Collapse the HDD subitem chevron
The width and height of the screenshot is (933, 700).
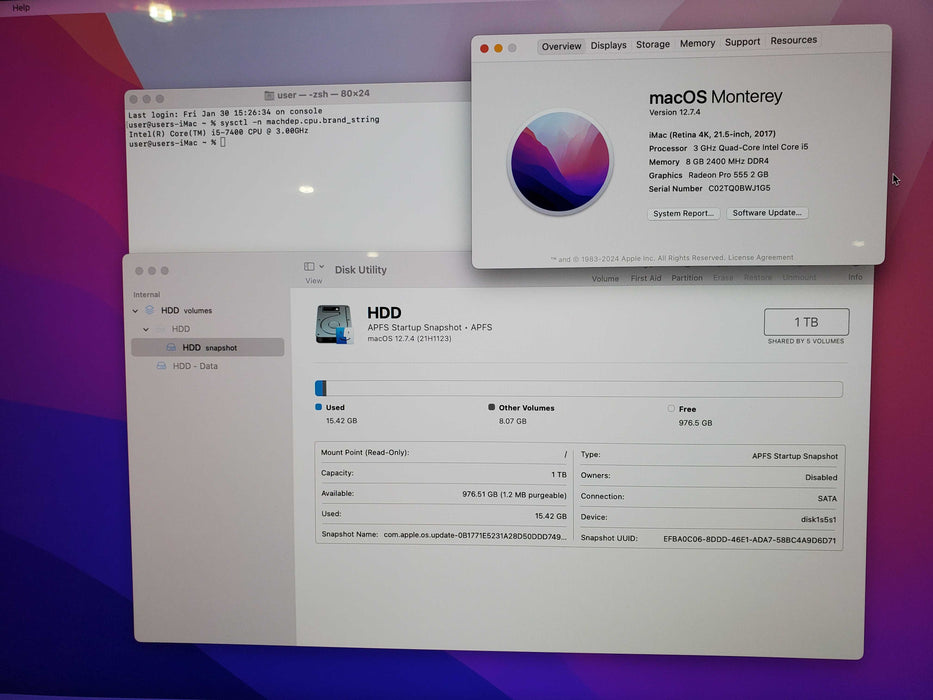click(146, 329)
